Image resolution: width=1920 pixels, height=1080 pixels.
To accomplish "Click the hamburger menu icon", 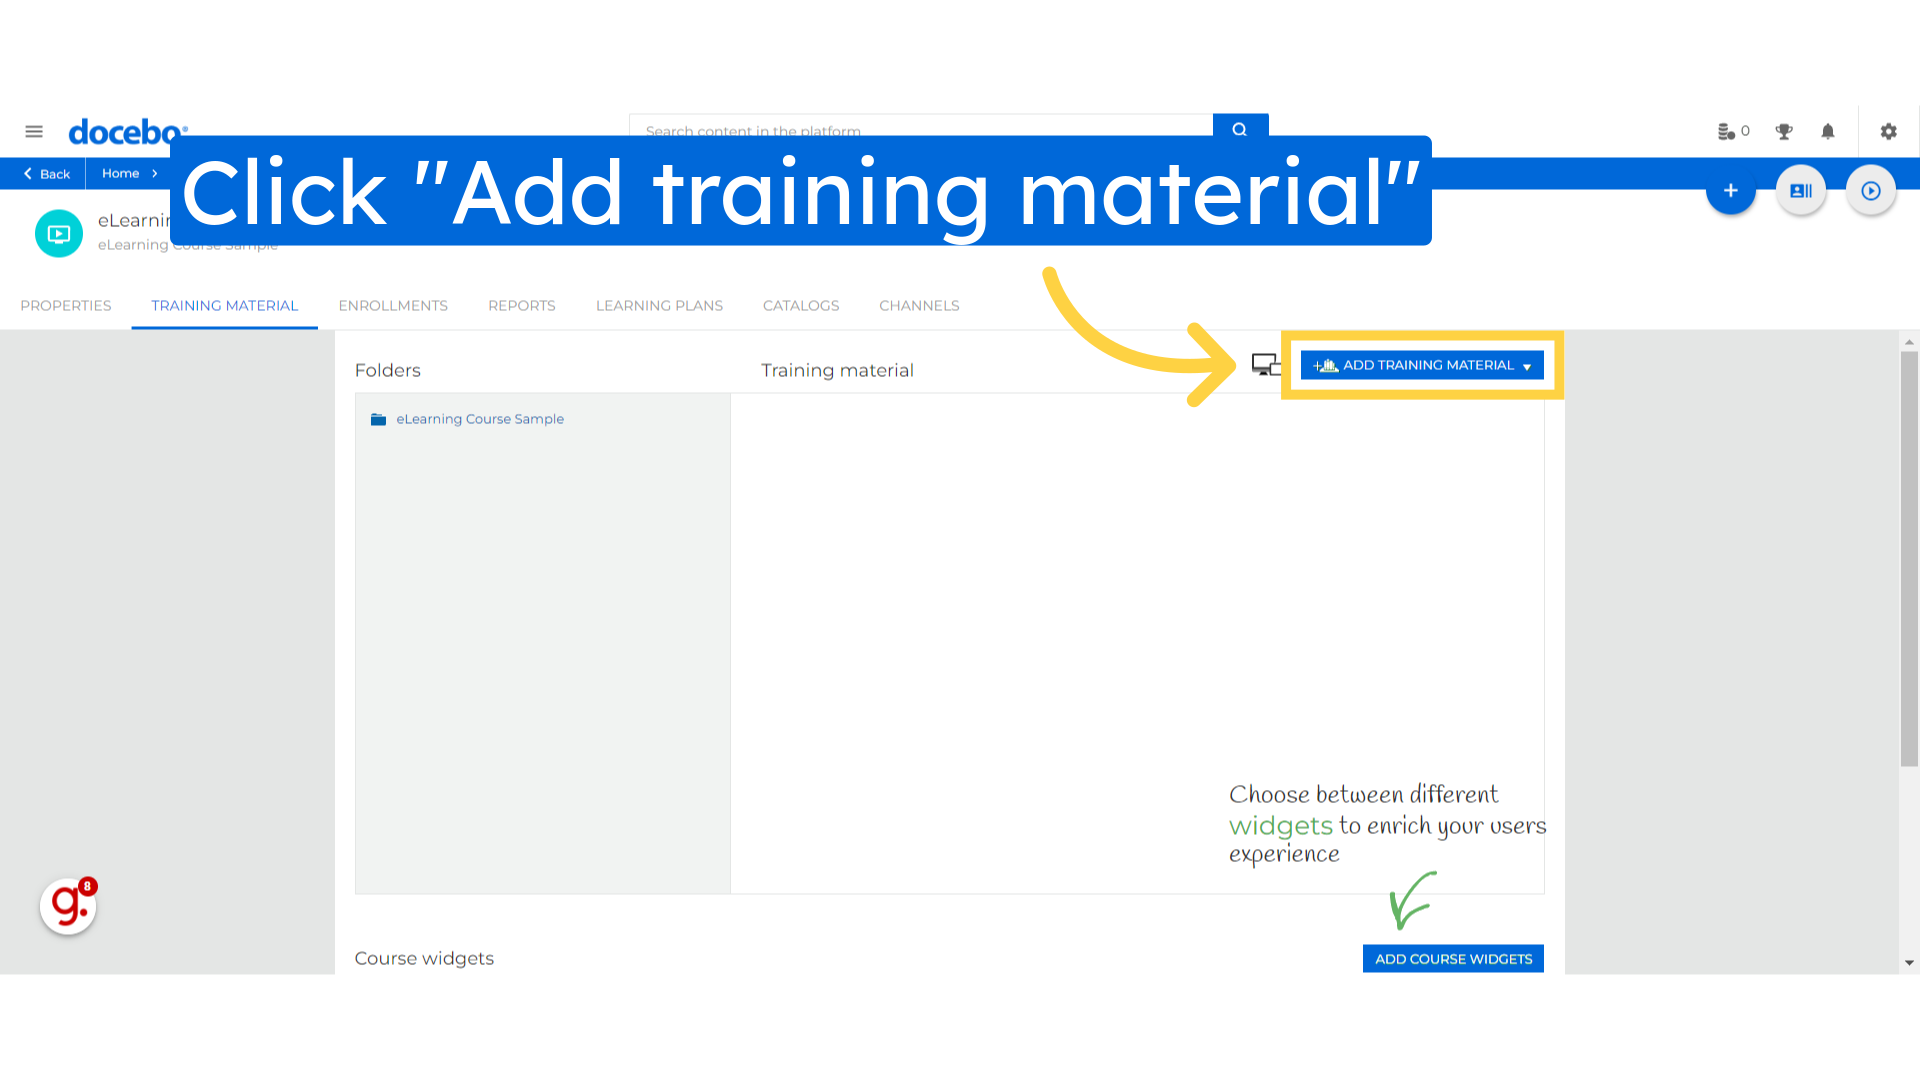I will pos(33,132).
